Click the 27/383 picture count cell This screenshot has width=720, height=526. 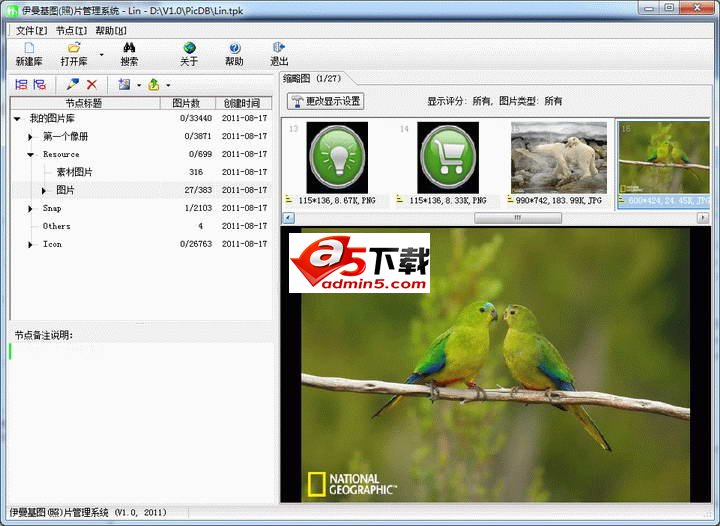pos(198,190)
